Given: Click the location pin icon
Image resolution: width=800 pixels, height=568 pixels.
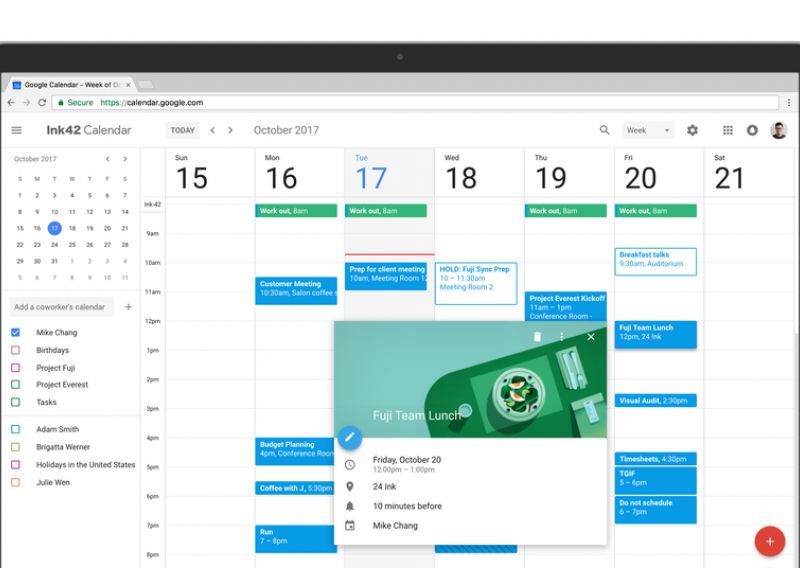Looking at the screenshot, I should click(x=349, y=486).
